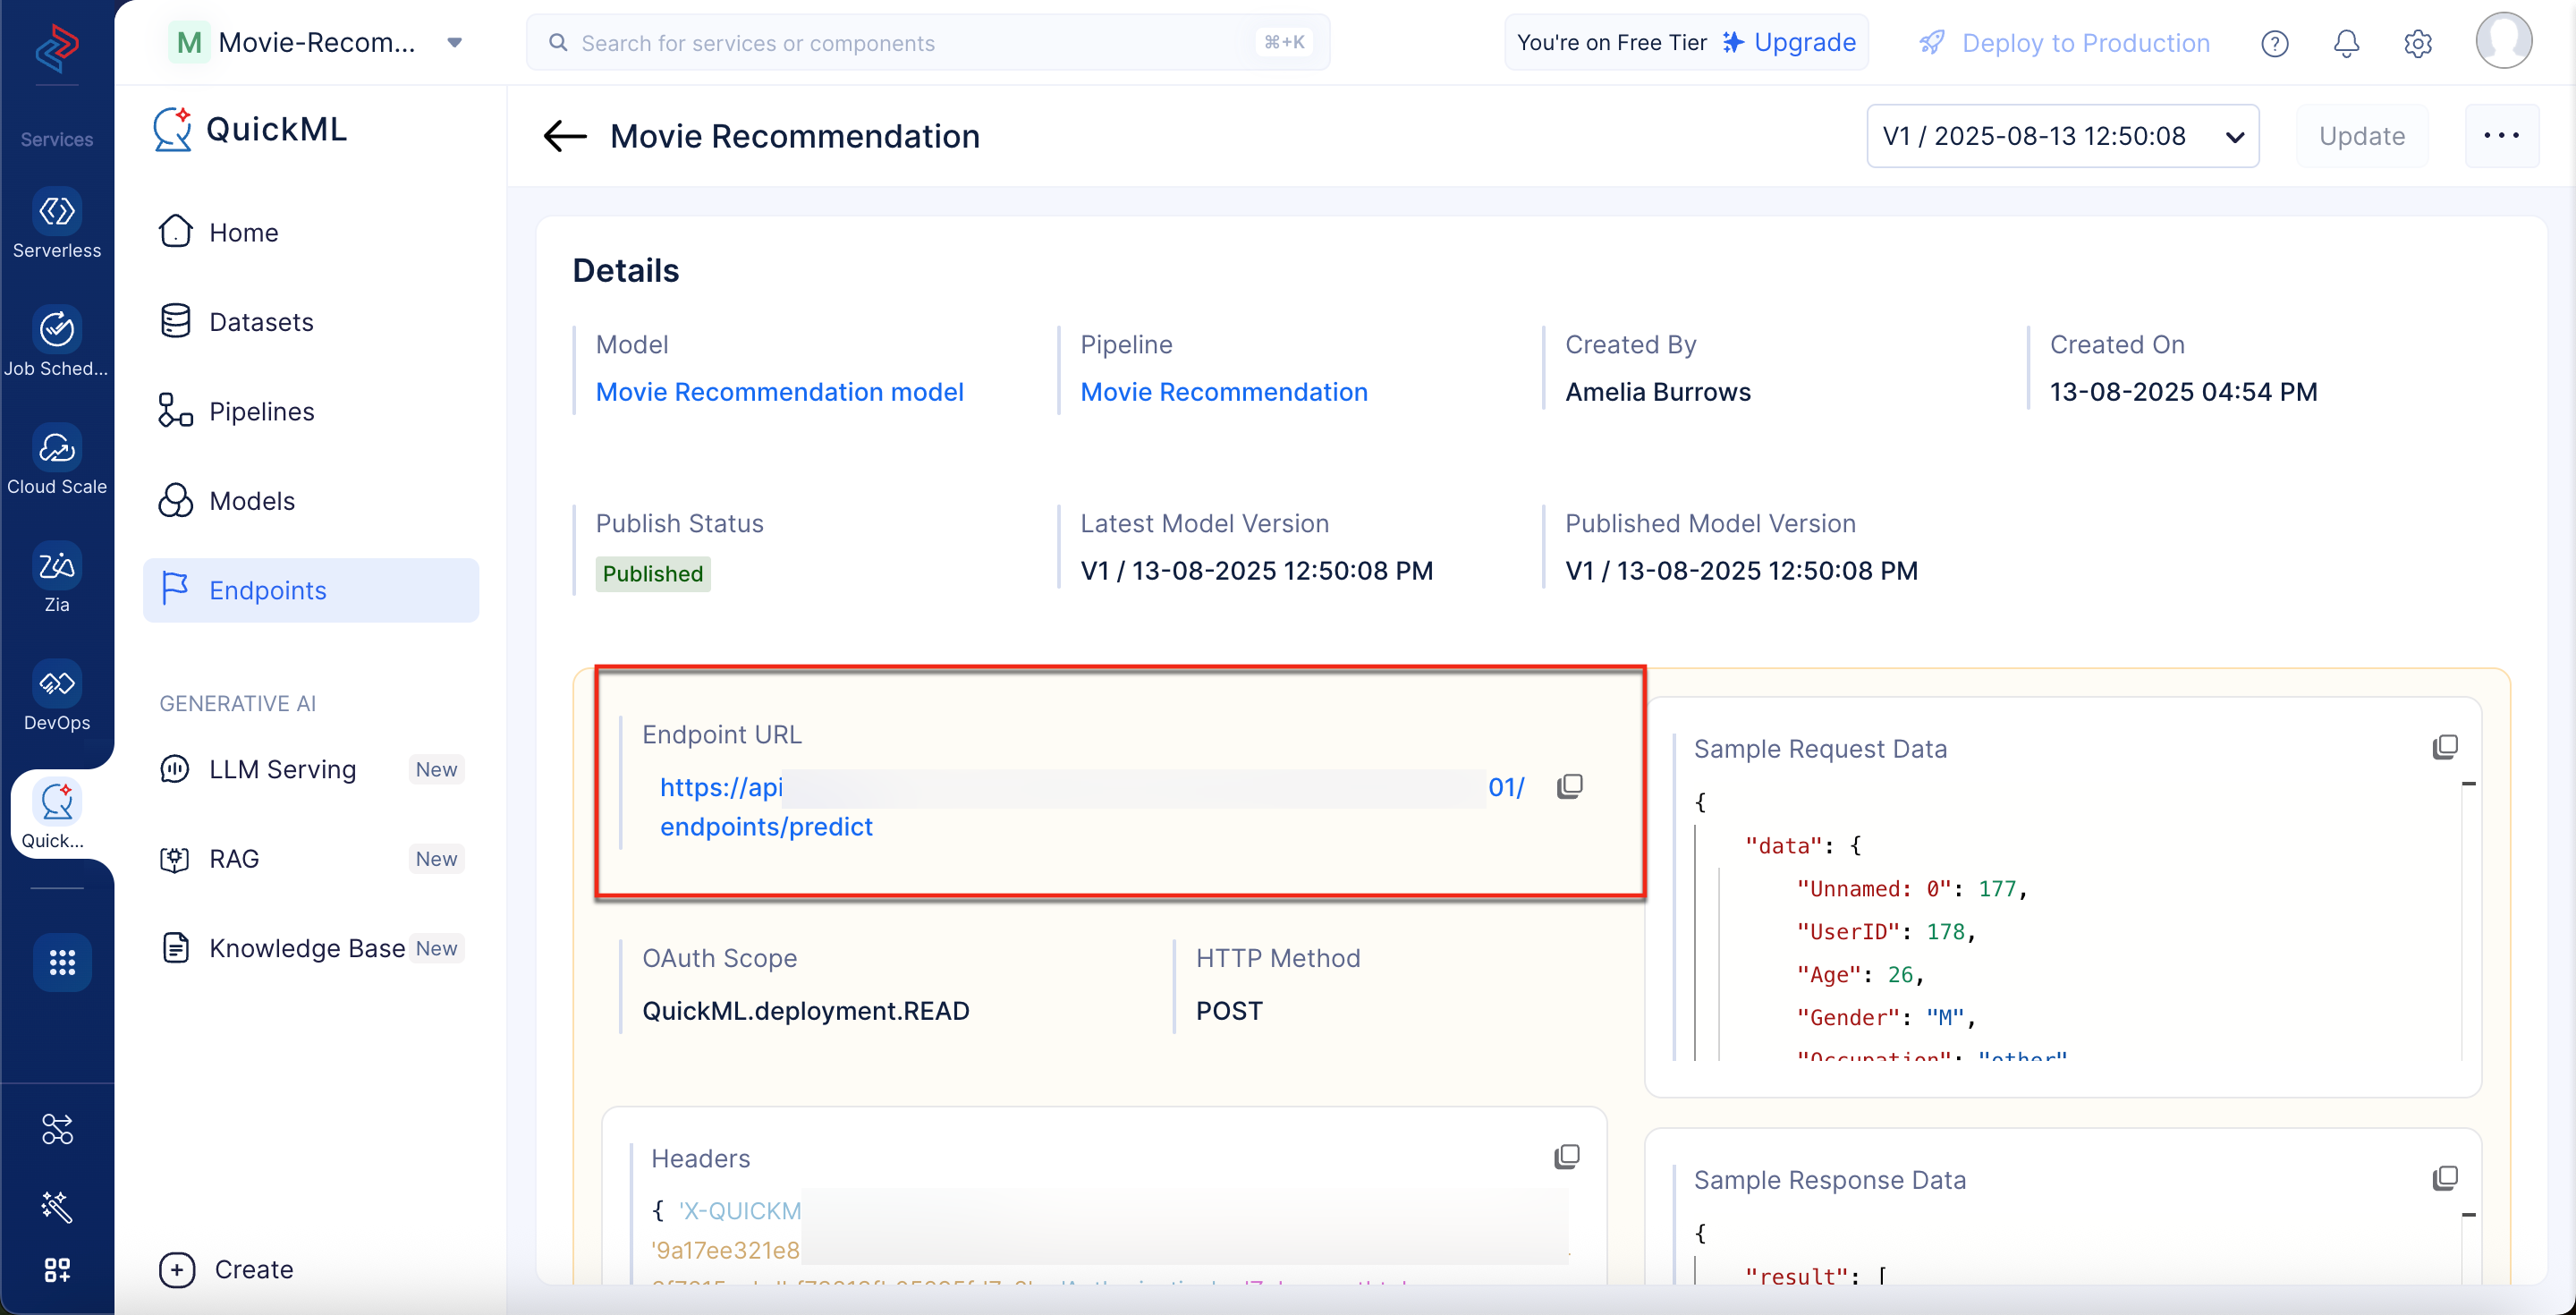
Task: Click the Created On date 13-08-2025 04:54 PM
Action: pos(2183,392)
